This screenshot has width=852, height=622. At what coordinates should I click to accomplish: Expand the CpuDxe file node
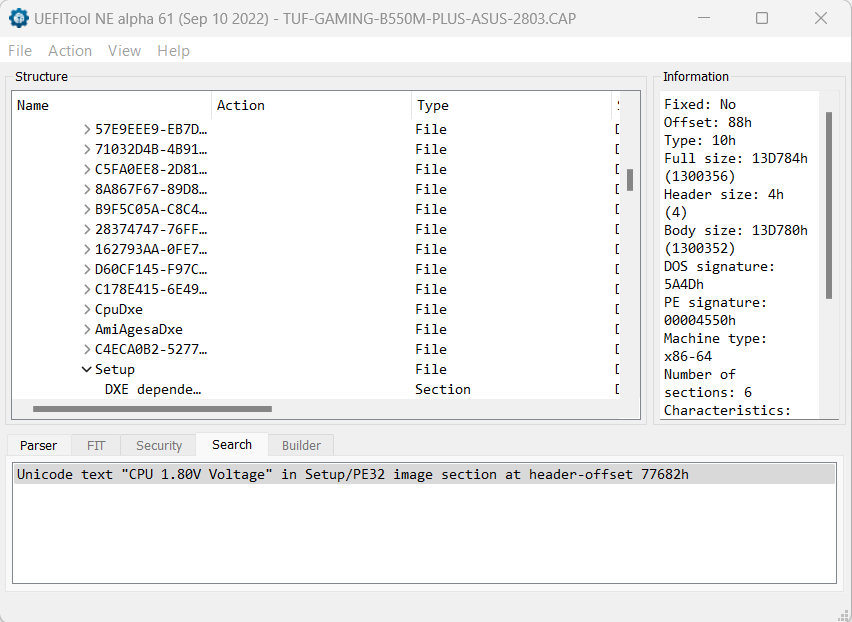click(87, 310)
